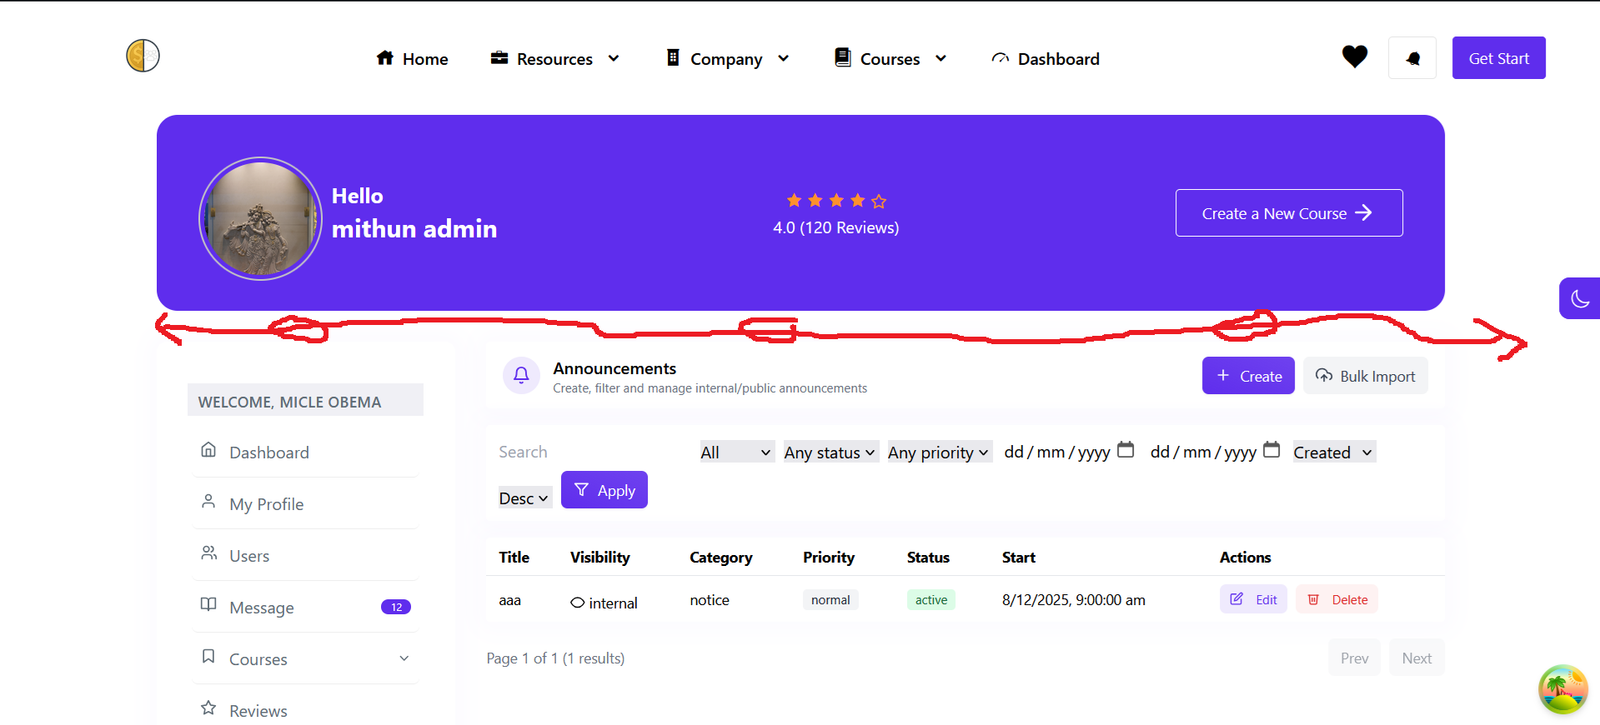1600x725 pixels.
Task: Open Users in sidebar
Action: click(305, 556)
